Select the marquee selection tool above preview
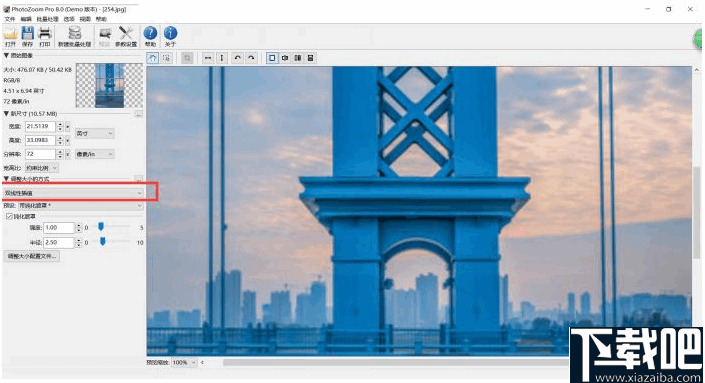This screenshot has width=705, height=383. point(166,58)
